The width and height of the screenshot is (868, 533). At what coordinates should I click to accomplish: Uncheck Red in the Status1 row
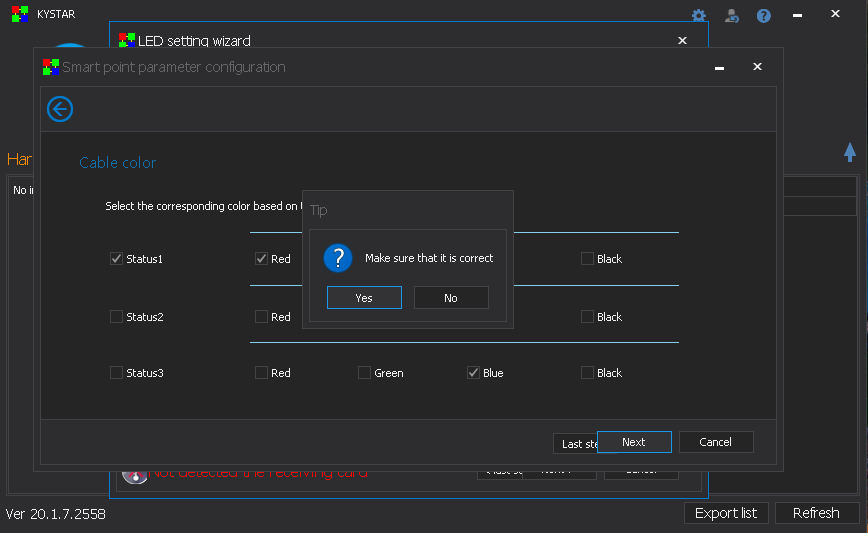(261, 259)
